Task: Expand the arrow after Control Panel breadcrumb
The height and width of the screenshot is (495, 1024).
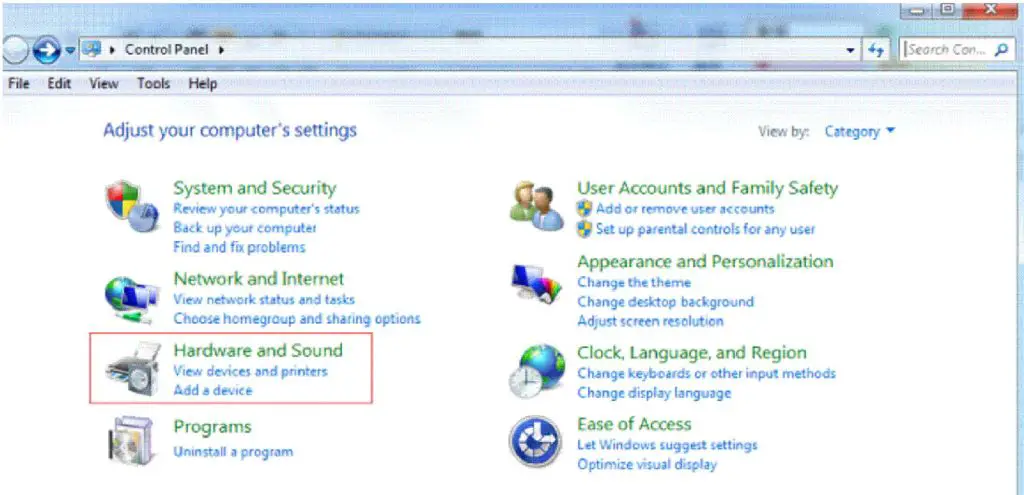Action: 221,49
